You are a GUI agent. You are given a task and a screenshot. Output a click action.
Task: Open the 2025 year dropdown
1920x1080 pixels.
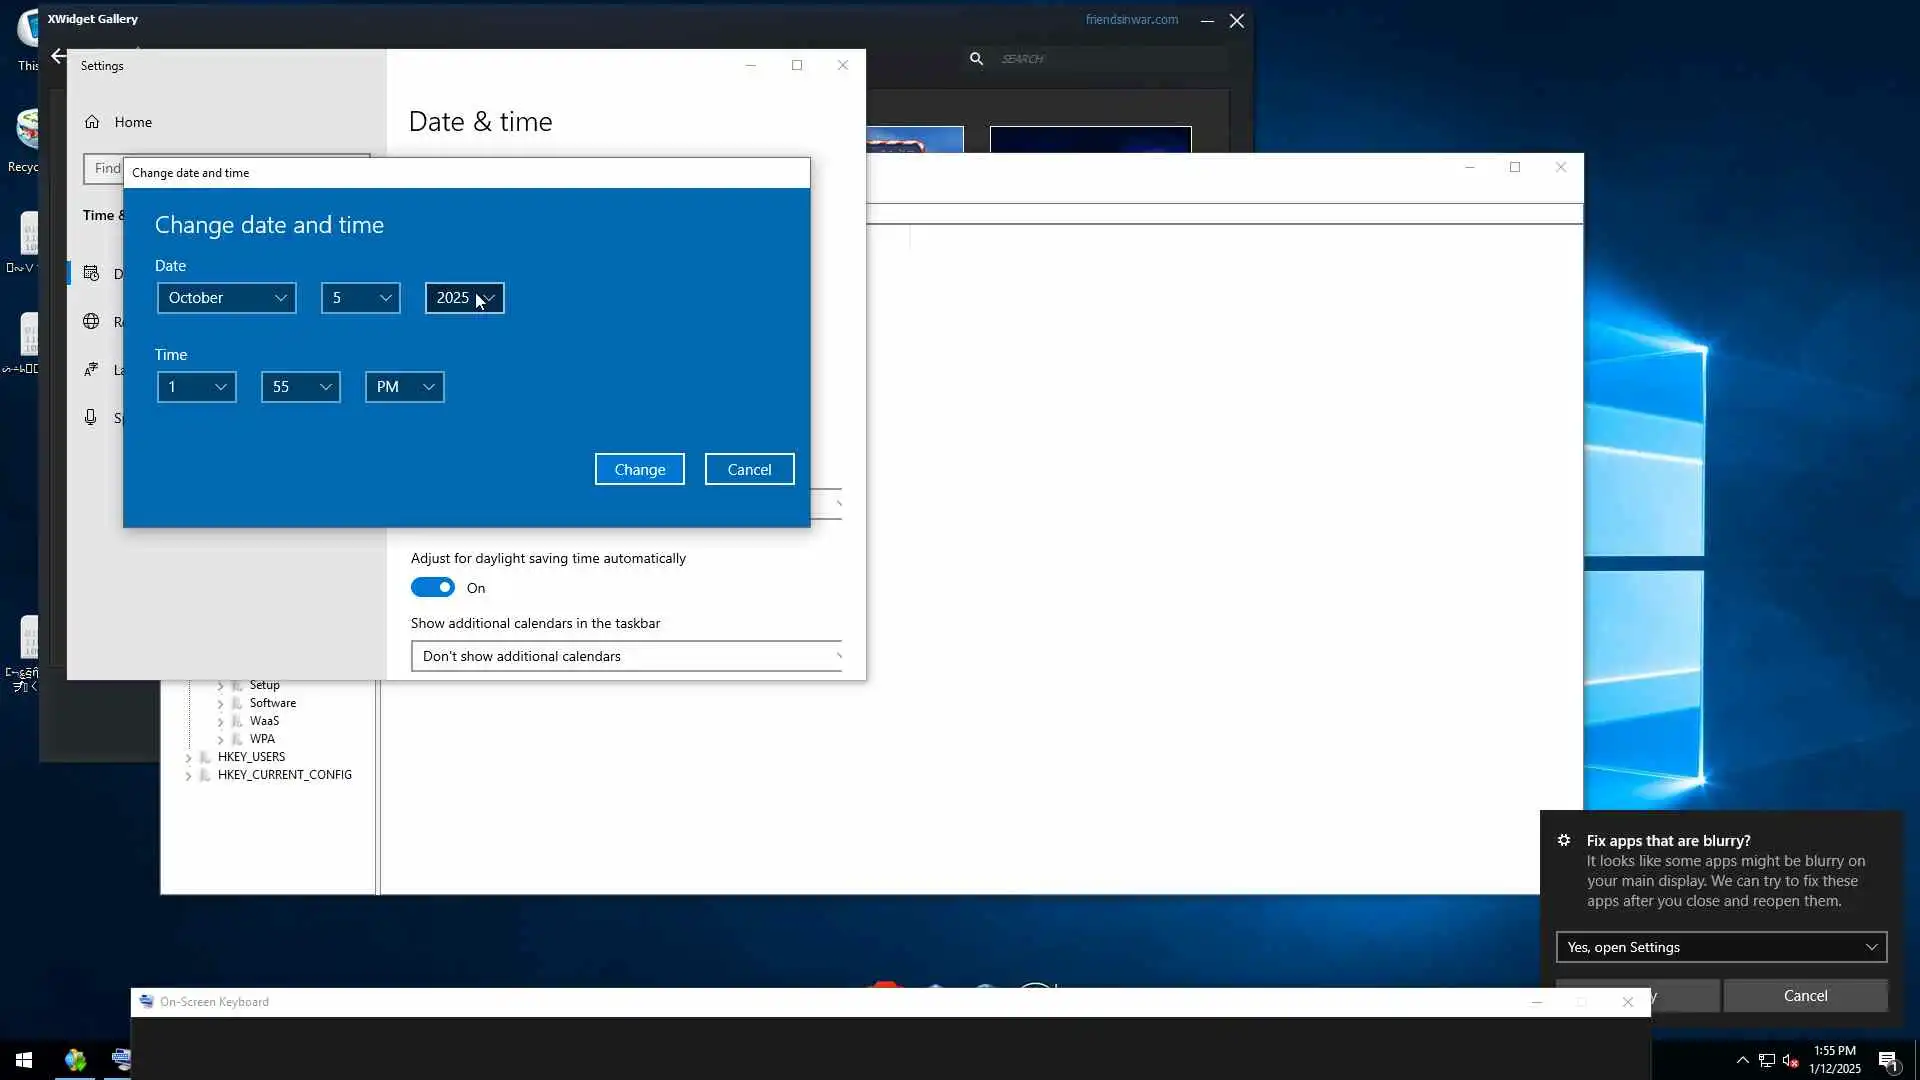tap(465, 298)
